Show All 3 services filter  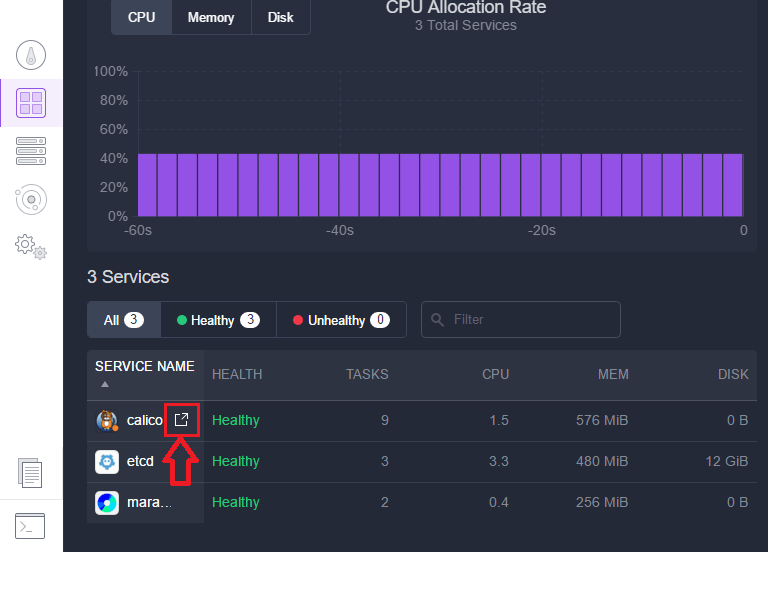124,320
